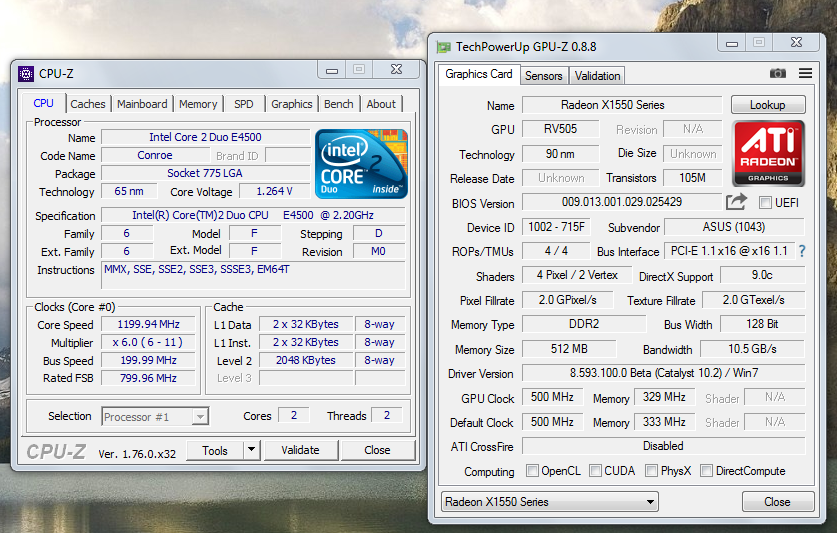Click the CPU-Z title bar app icon

tap(26, 73)
